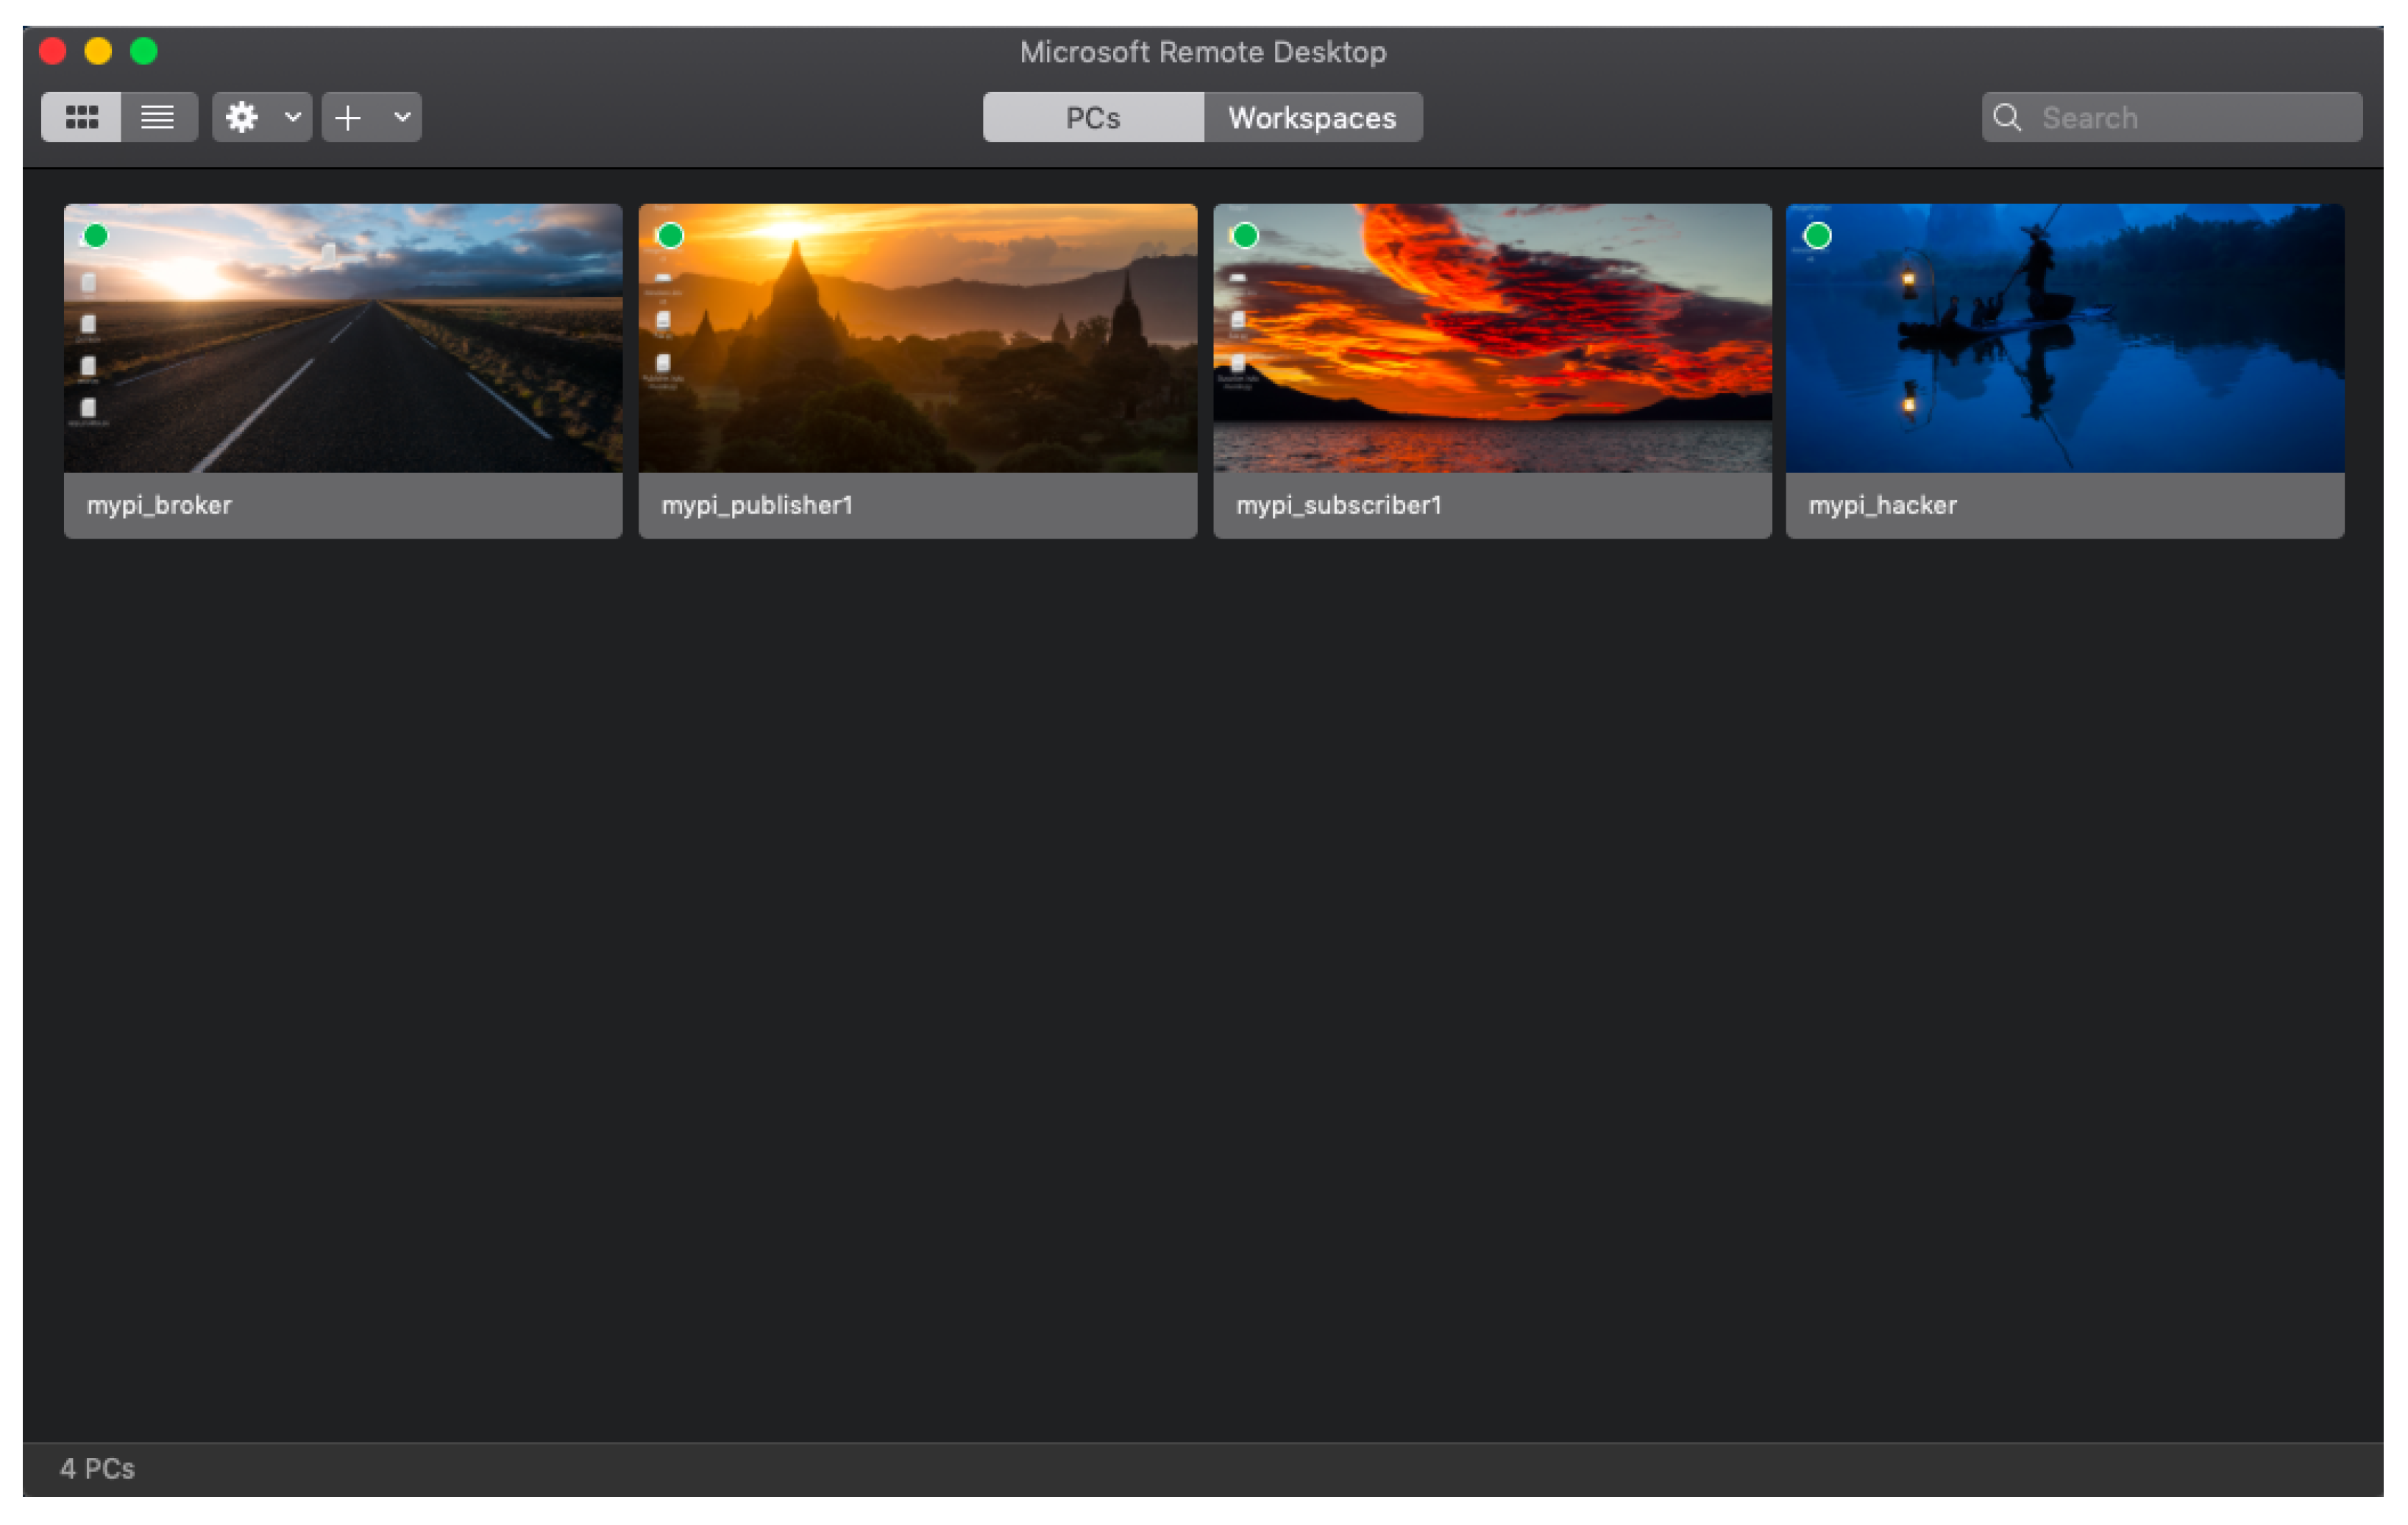The image size is (2408, 1525).
Task: Click green status dot on mypi_hacker
Action: click(x=1817, y=236)
